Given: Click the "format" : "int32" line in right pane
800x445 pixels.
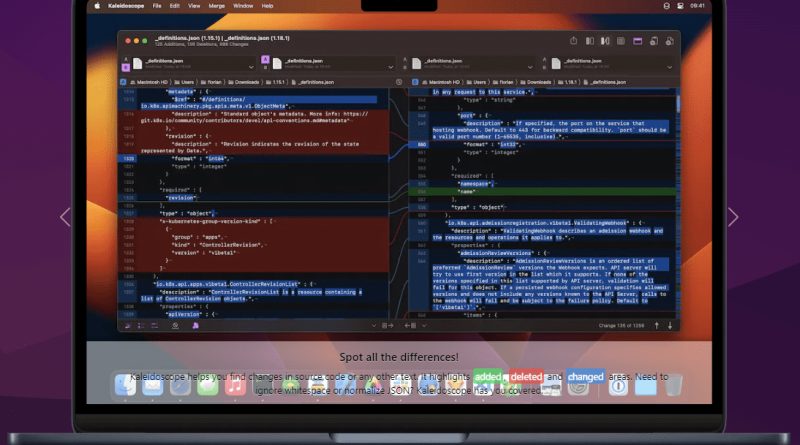Looking at the screenshot, I should [542, 144].
